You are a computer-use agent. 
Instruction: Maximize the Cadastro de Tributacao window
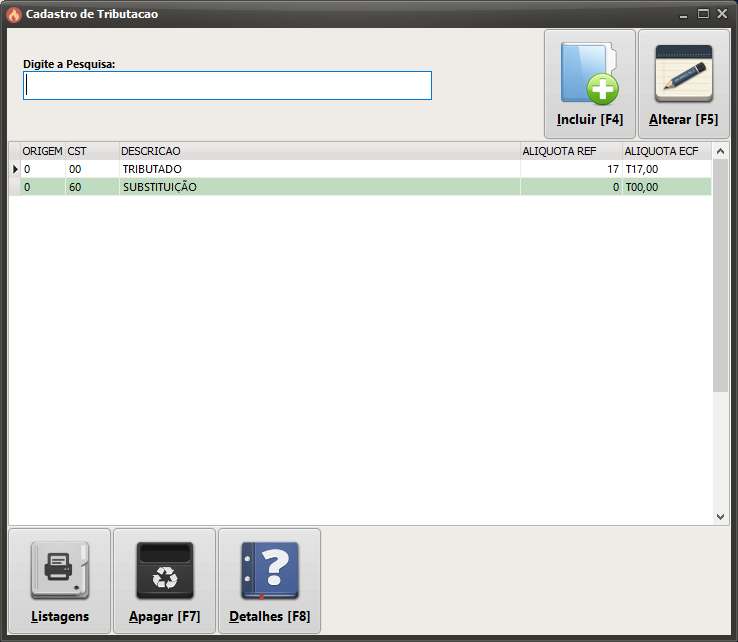click(703, 14)
